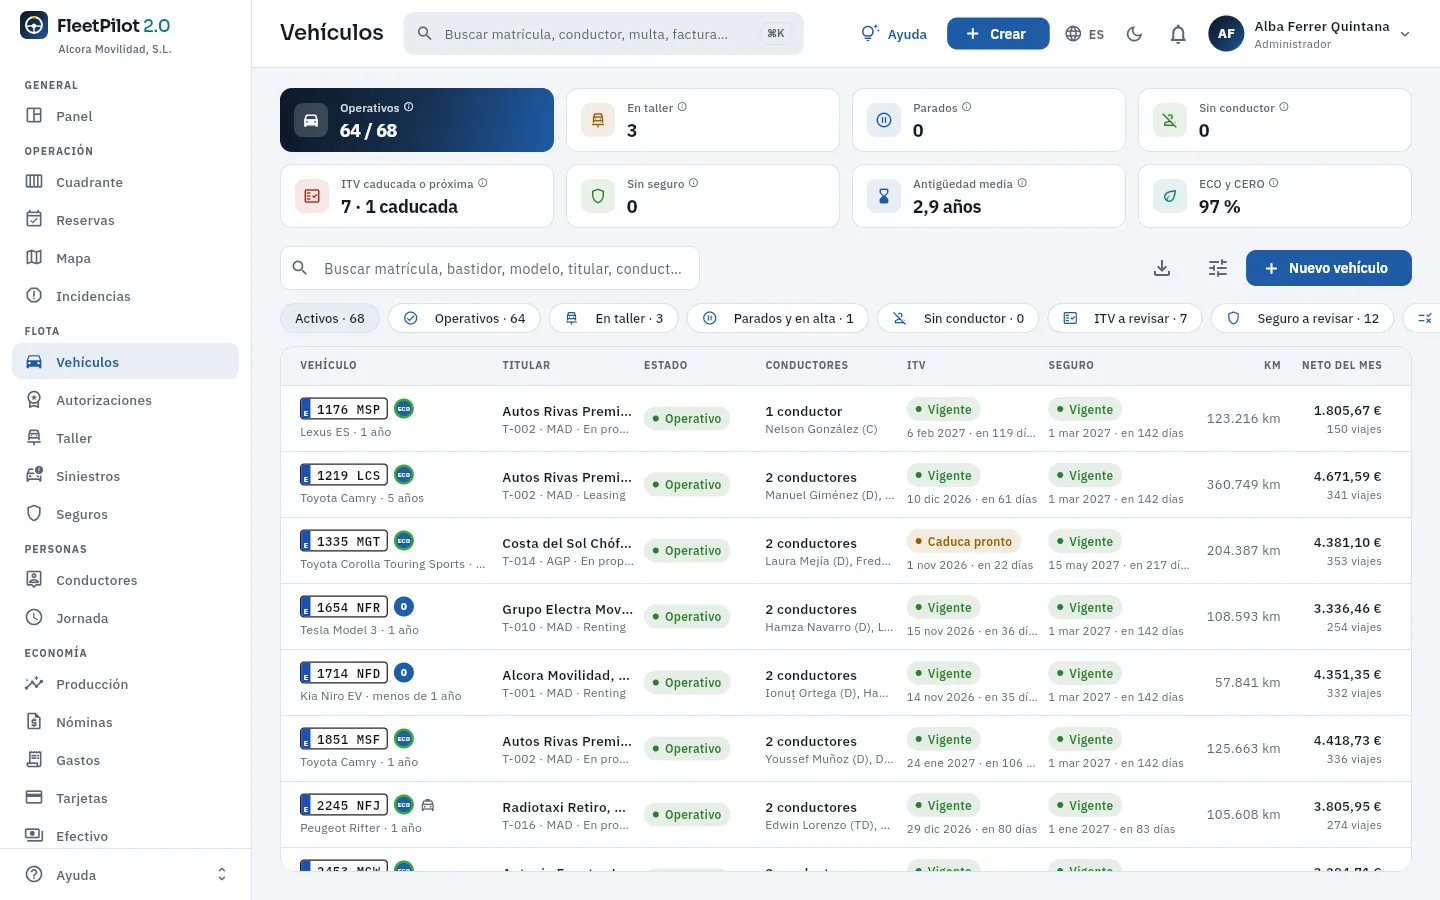Open Reservas in sidebar
This screenshot has width=1440, height=900.
point(125,220)
